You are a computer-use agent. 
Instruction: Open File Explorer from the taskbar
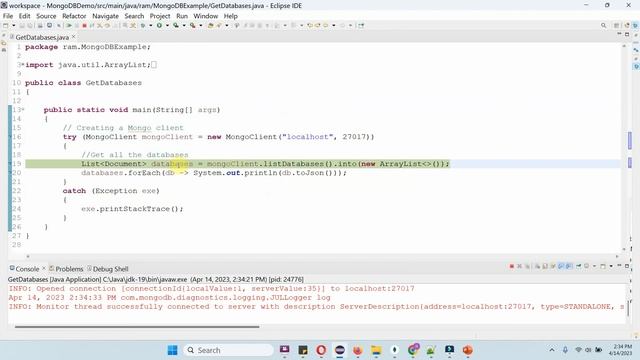click(376, 350)
